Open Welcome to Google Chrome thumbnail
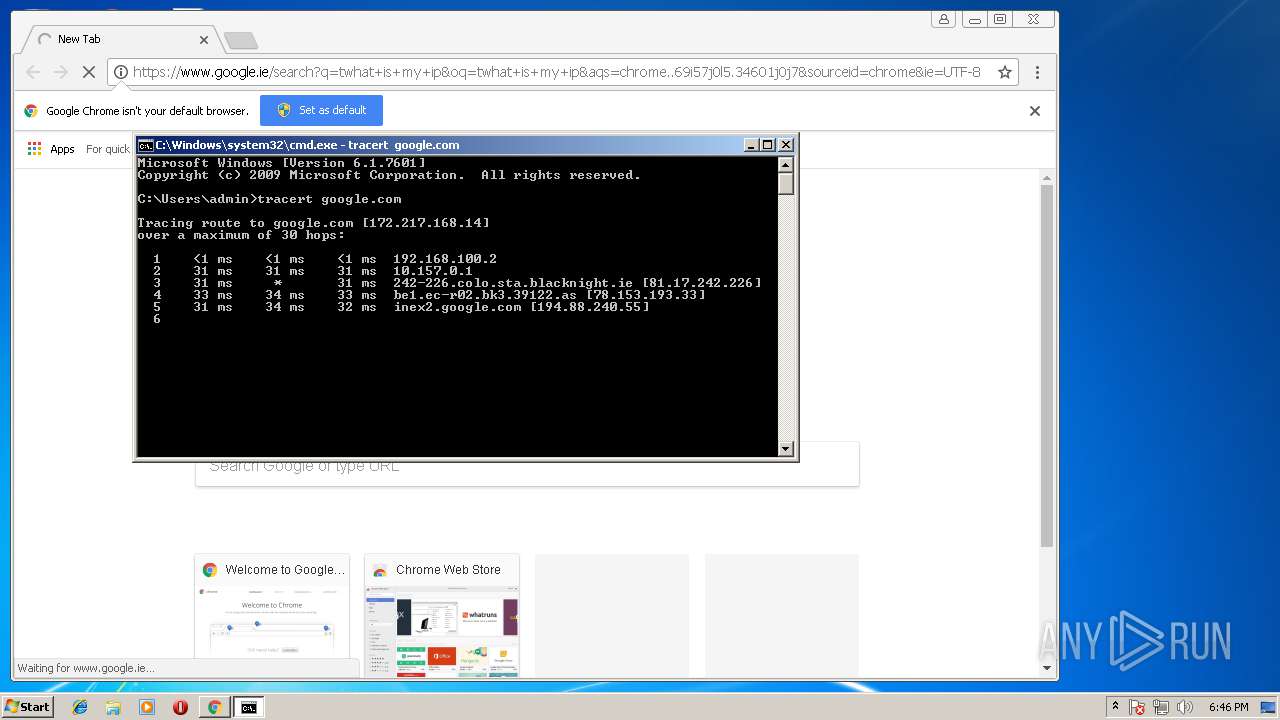Screen dimensions: 1280x720 coord(272,616)
